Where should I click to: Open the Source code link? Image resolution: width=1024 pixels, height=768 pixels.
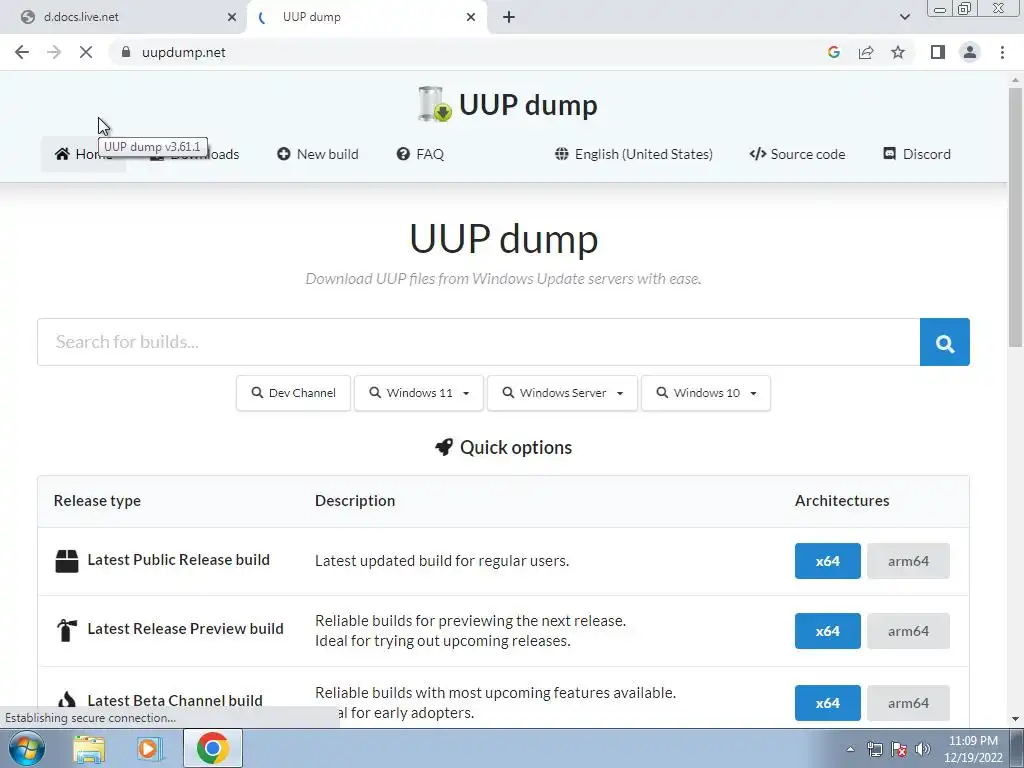797,154
